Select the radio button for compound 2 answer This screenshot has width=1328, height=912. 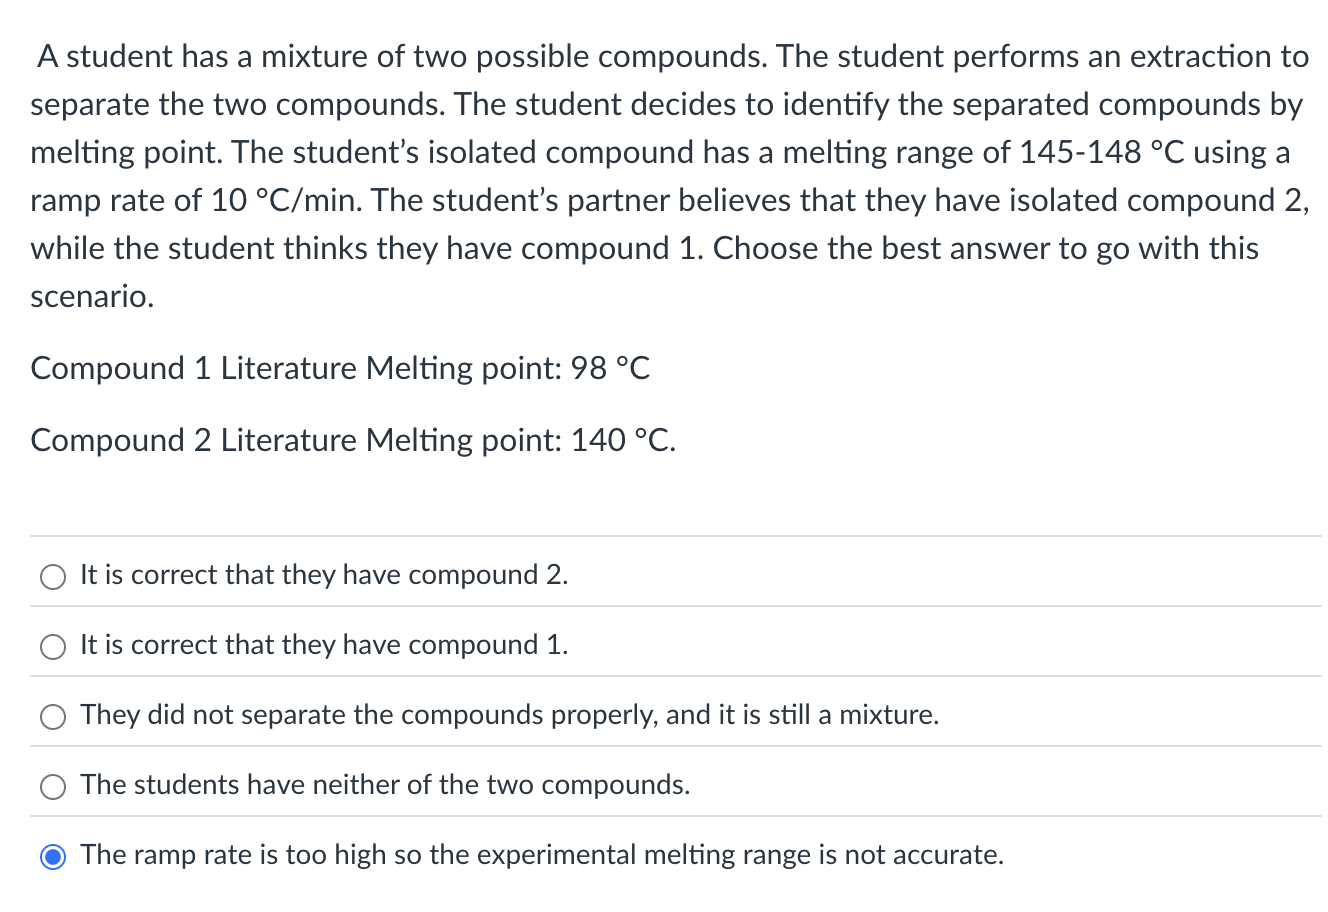point(53,576)
